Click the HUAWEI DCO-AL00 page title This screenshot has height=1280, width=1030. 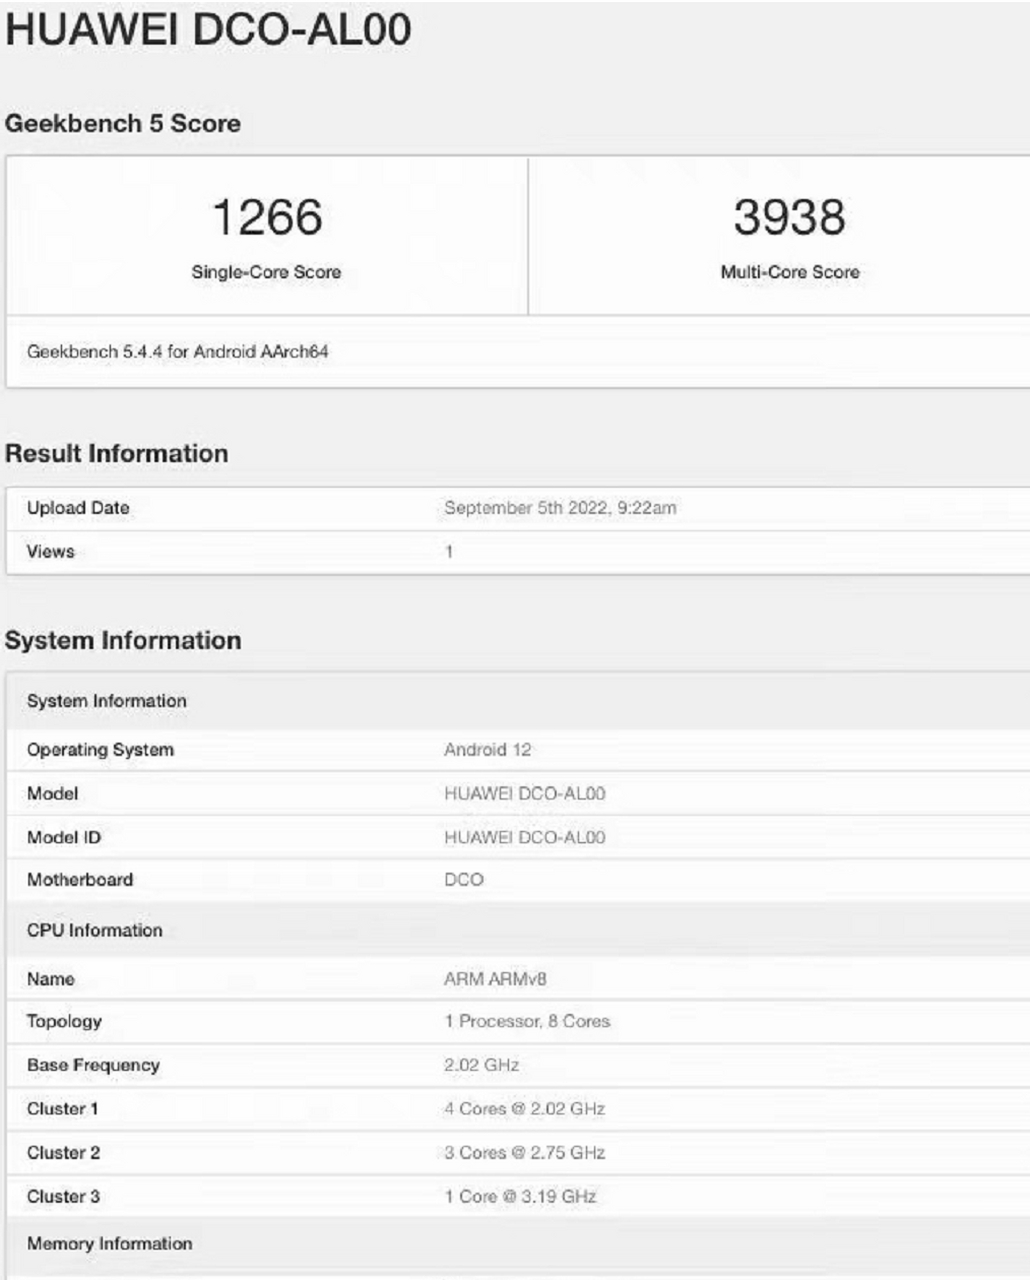coord(208,30)
